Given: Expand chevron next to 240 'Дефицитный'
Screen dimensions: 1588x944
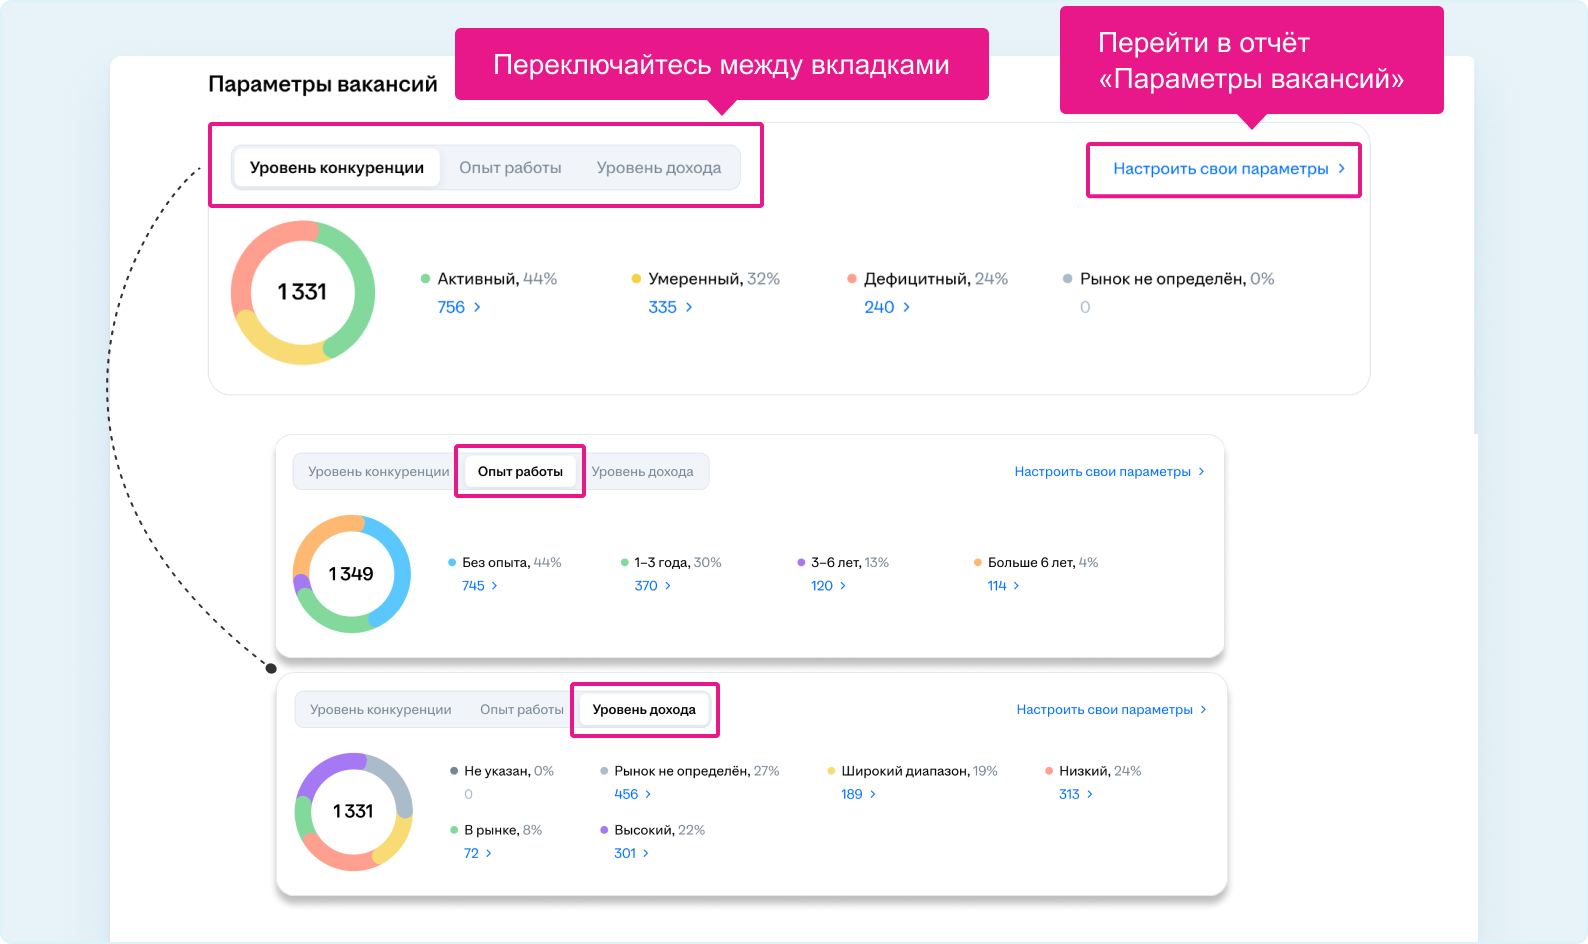Looking at the screenshot, I should click(906, 307).
